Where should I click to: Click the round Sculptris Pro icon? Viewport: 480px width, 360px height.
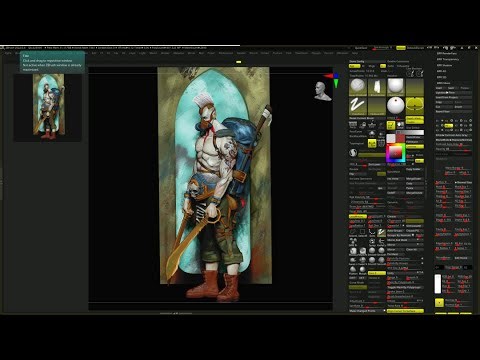[x=353, y=153]
